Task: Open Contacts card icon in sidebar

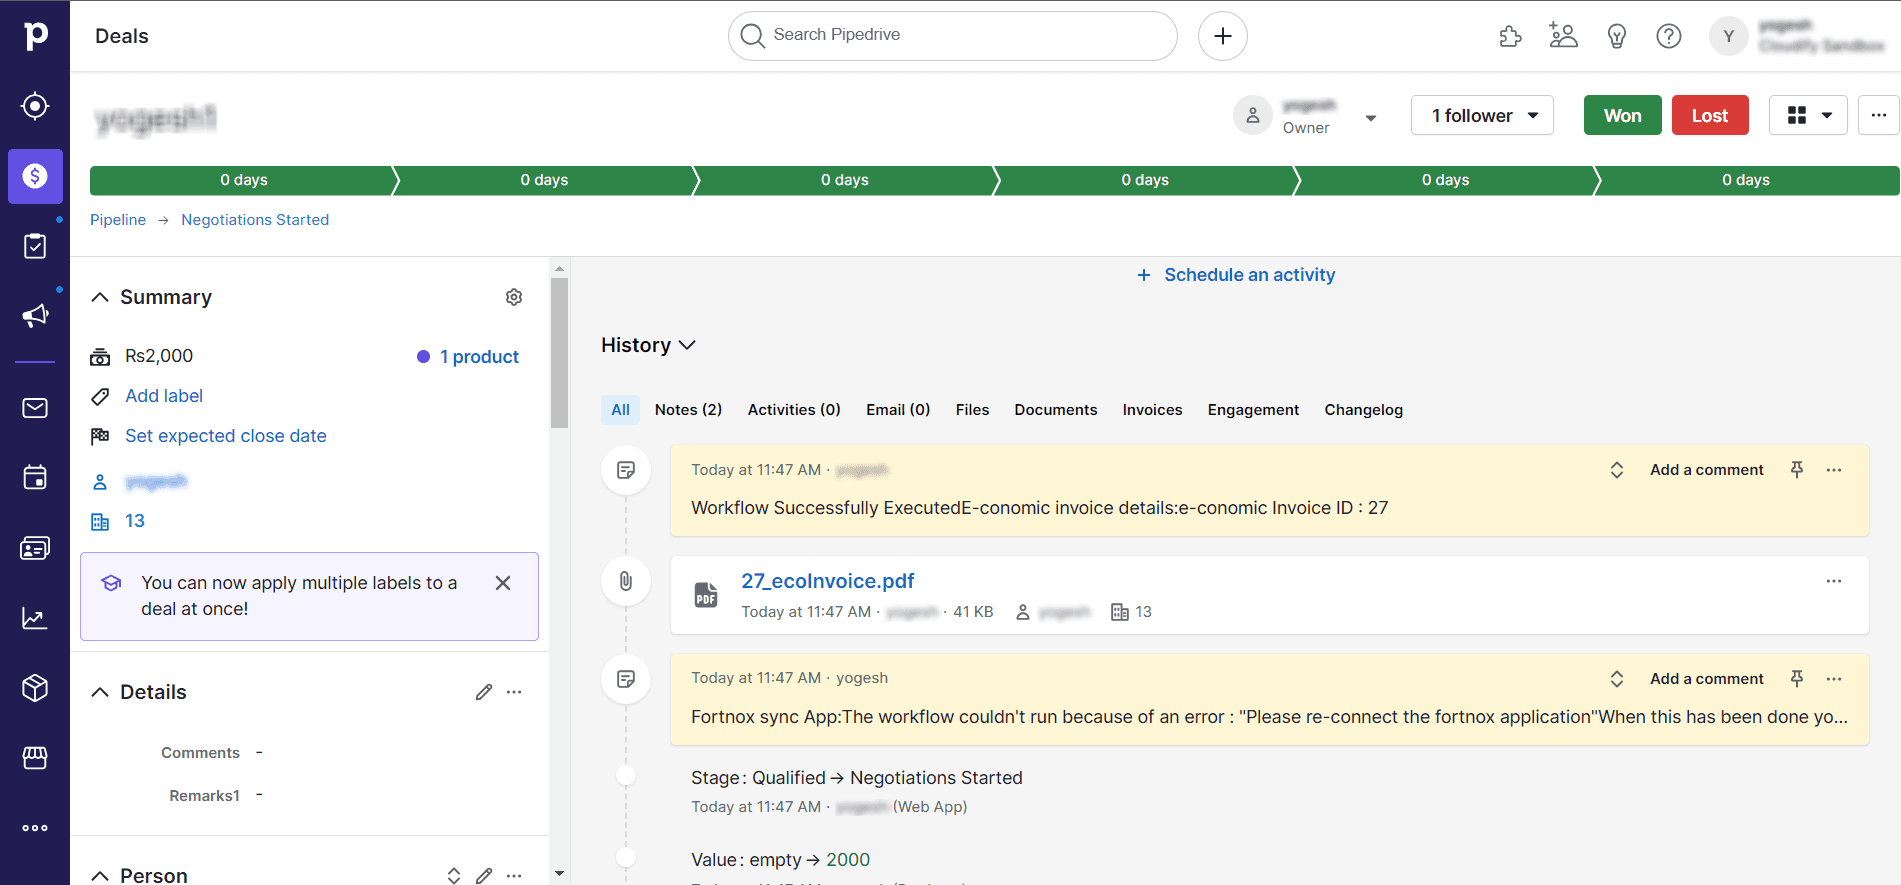Action: click(35, 548)
